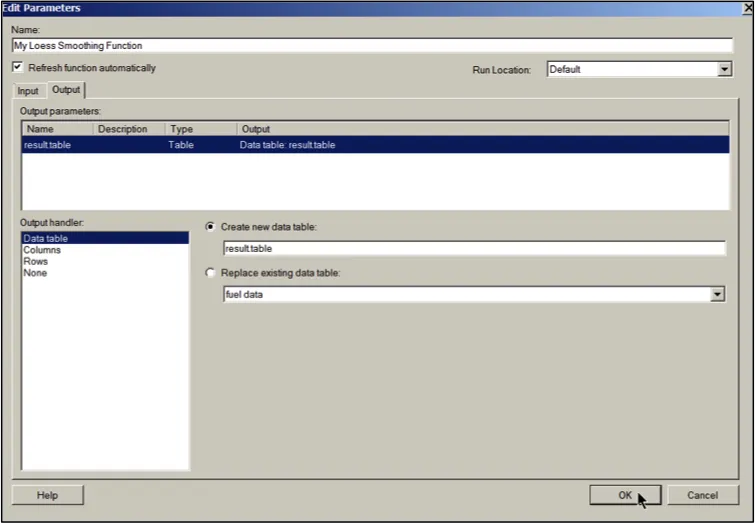Click the Name column header
Viewport: 755px width, 523px height.
[57, 129]
